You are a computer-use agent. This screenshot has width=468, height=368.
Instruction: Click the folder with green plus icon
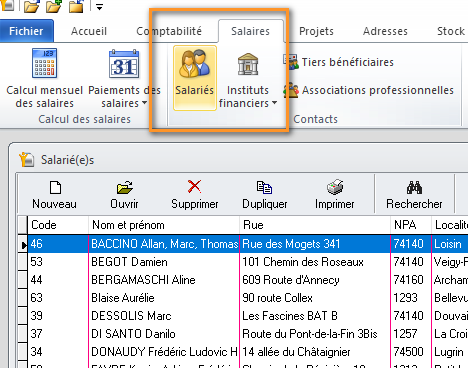tap(54, 6)
